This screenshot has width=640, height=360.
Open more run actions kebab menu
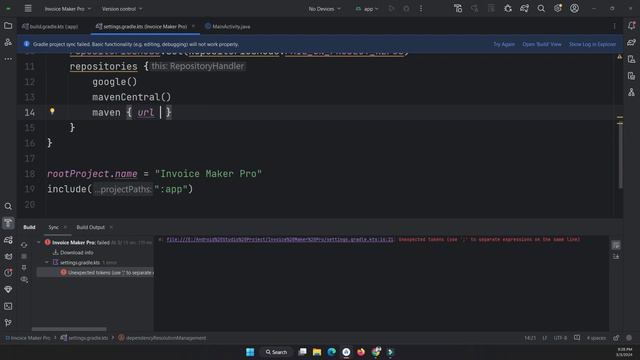click(x=421, y=9)
